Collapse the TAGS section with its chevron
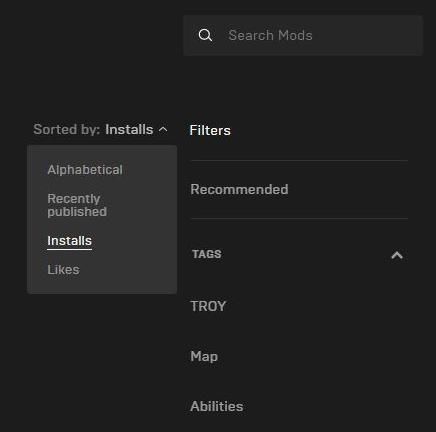The image size is (436, 432). (397, 255)
